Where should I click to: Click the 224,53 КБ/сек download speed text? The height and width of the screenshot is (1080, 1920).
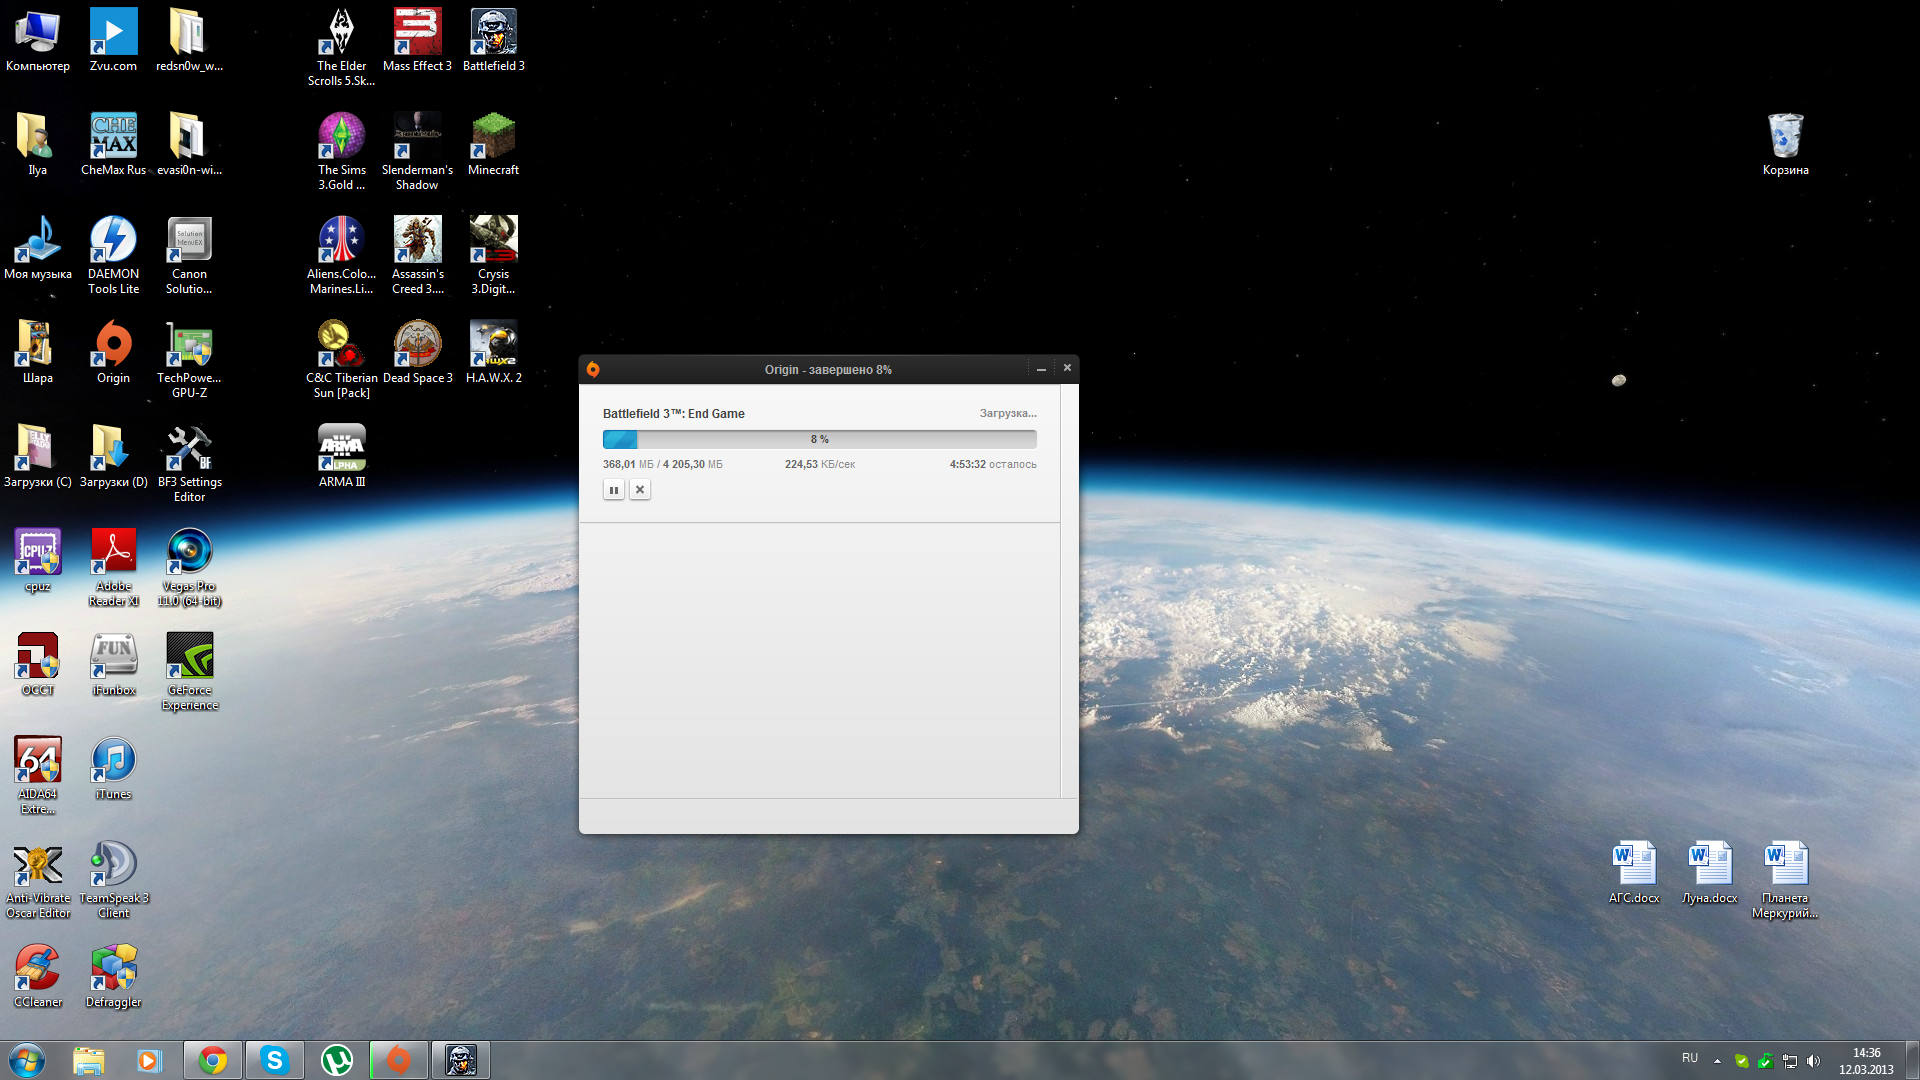click(820, 464)
